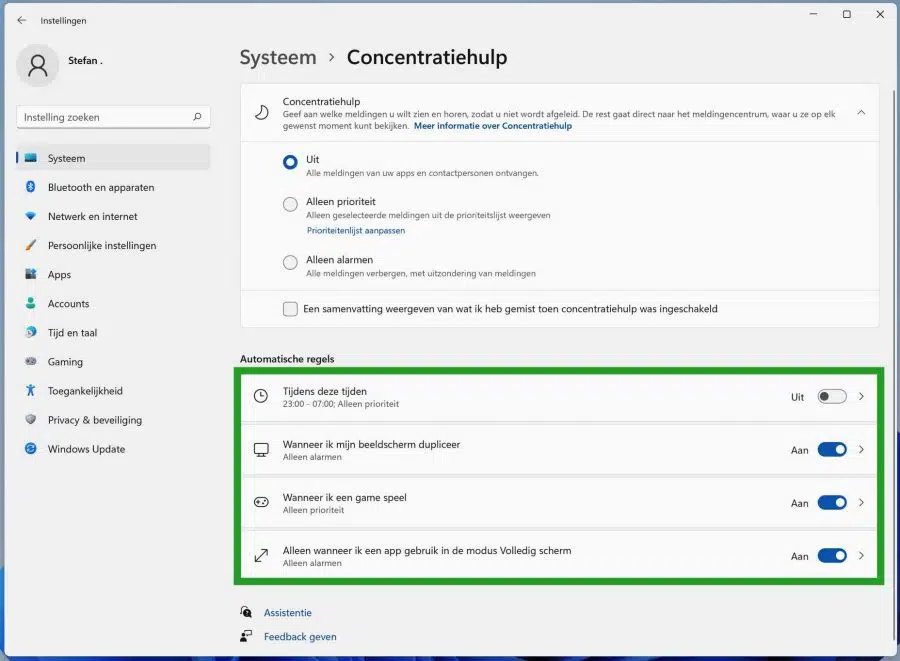Image resolution: width=900 pixels, height=661 pixels.
Task: Open game speel rule chevron
Action: [x=861, y=503]
